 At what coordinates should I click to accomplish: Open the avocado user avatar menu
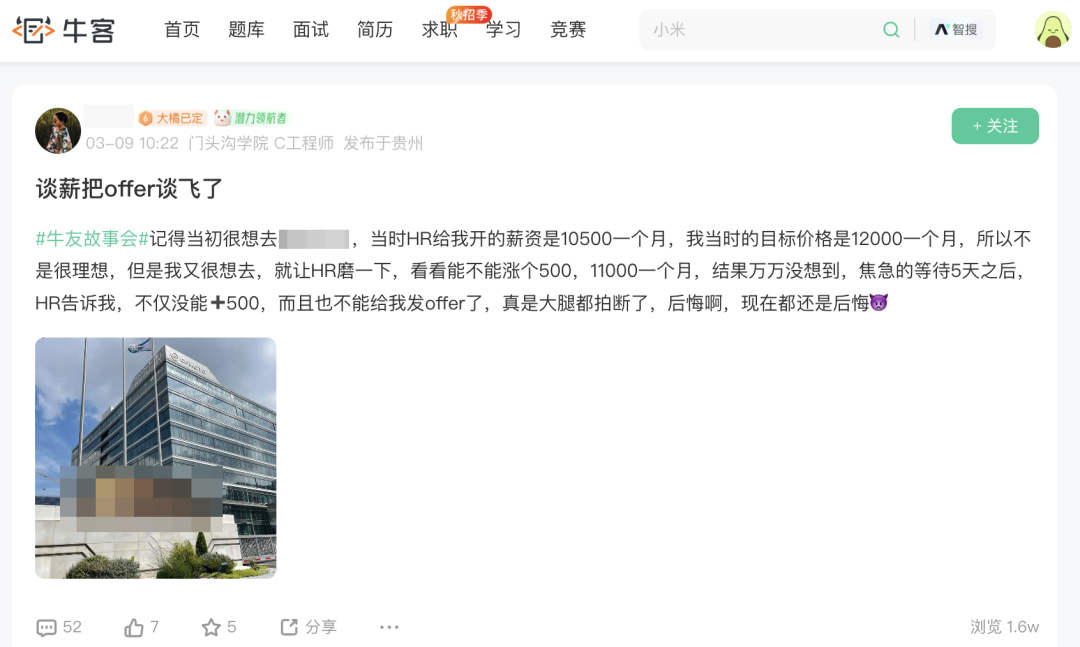[x=1052, y=30]
